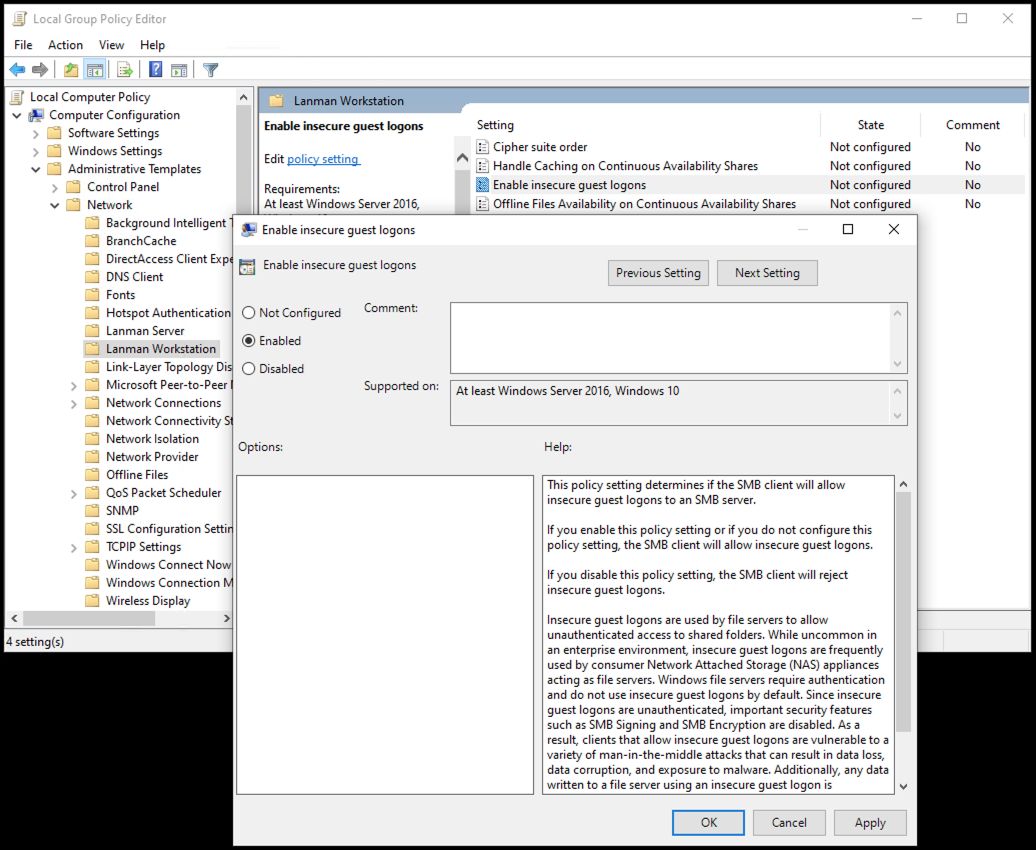Click the Offline Files folder icon in the tree
This screenshot has width=1036, height=850.
click(92, 475)
